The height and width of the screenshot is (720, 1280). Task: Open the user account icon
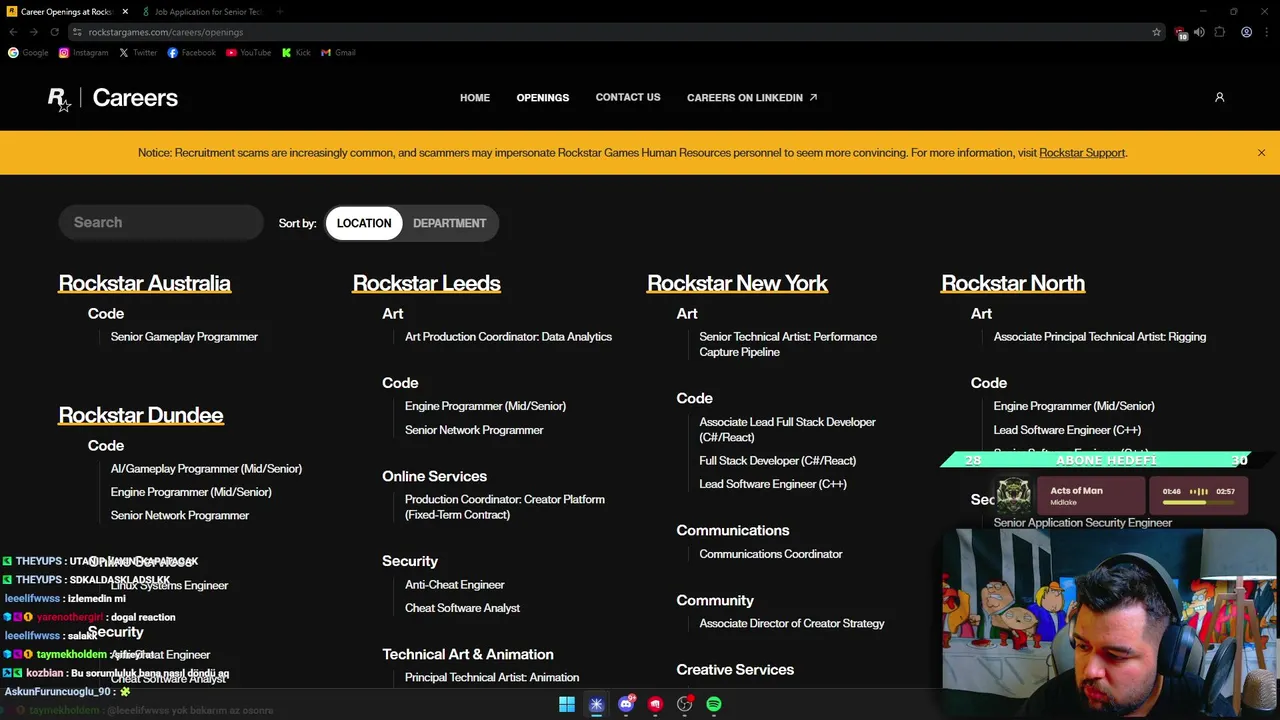(x=1219, y=97)
